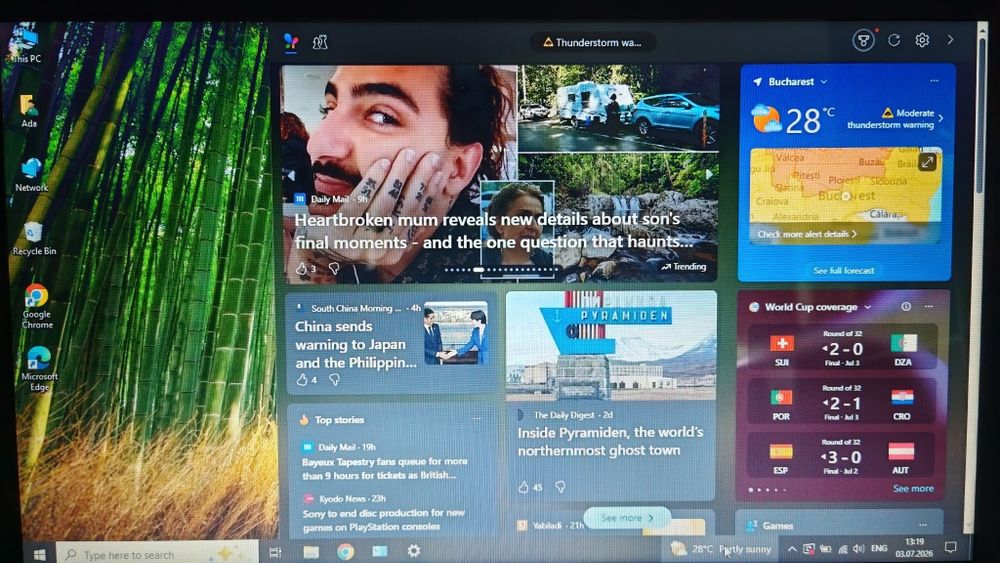Click the Type here to search box
1000x563 pixels.
coord(158,554)
